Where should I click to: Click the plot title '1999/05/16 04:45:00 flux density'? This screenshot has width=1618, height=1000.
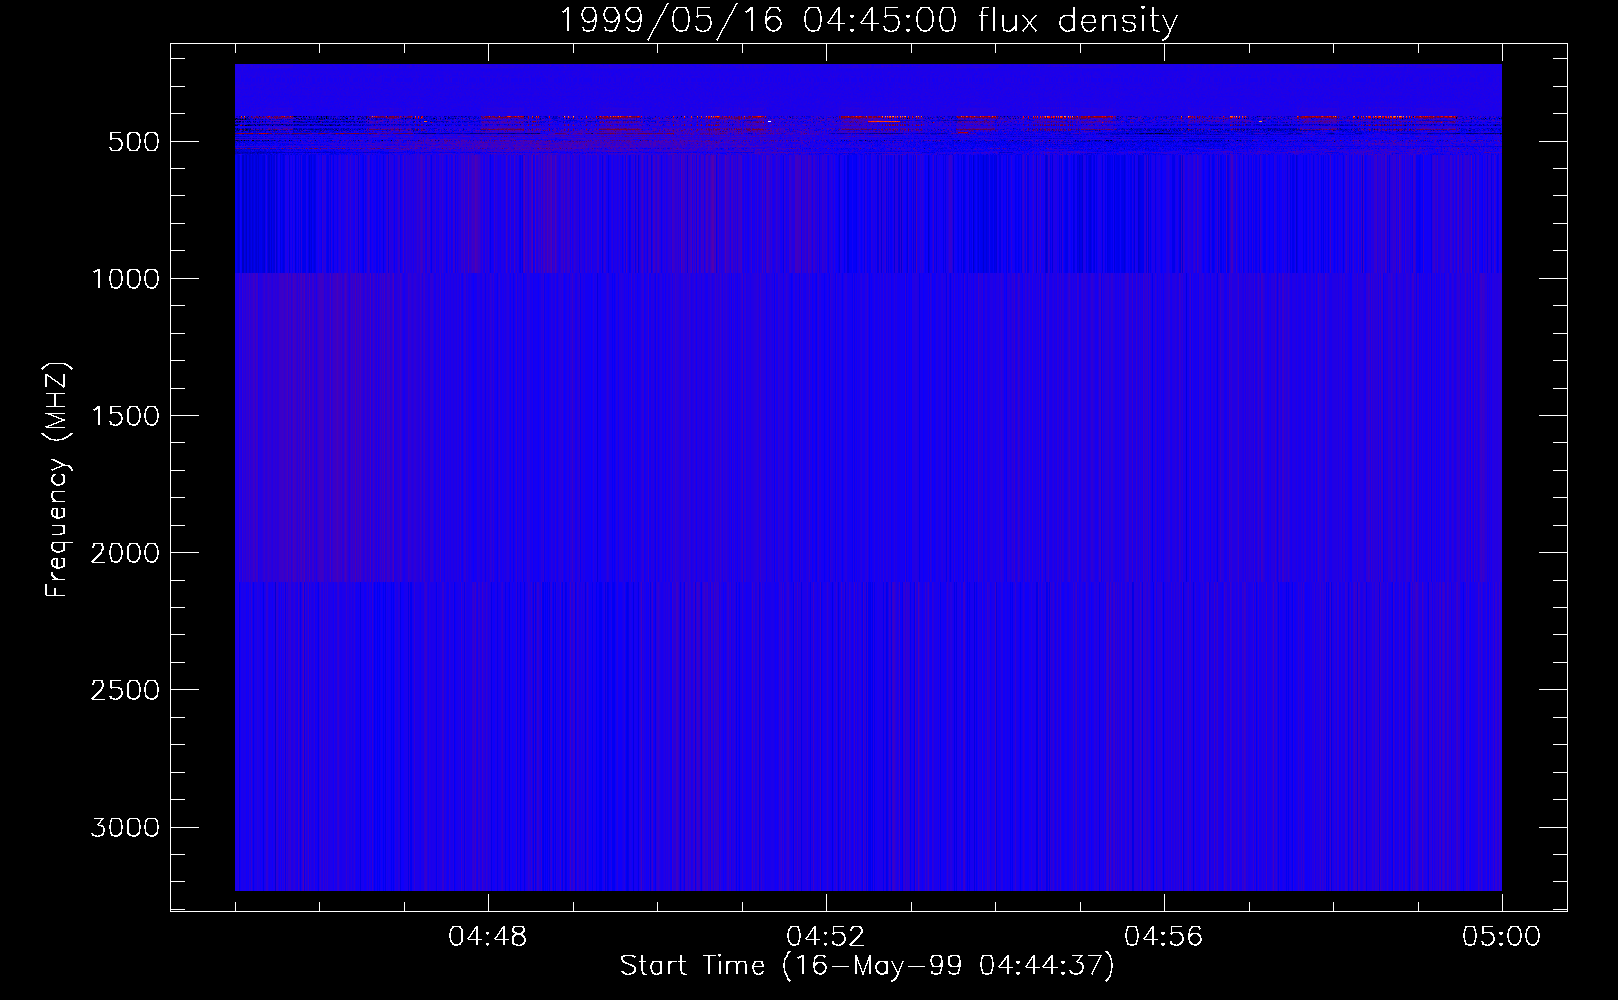868,21
